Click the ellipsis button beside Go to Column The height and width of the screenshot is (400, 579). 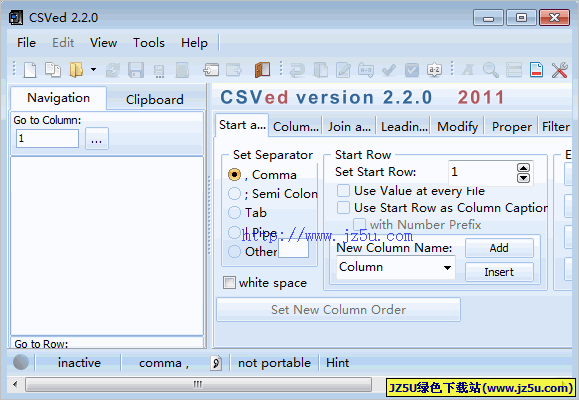click(x=97, y=139)
